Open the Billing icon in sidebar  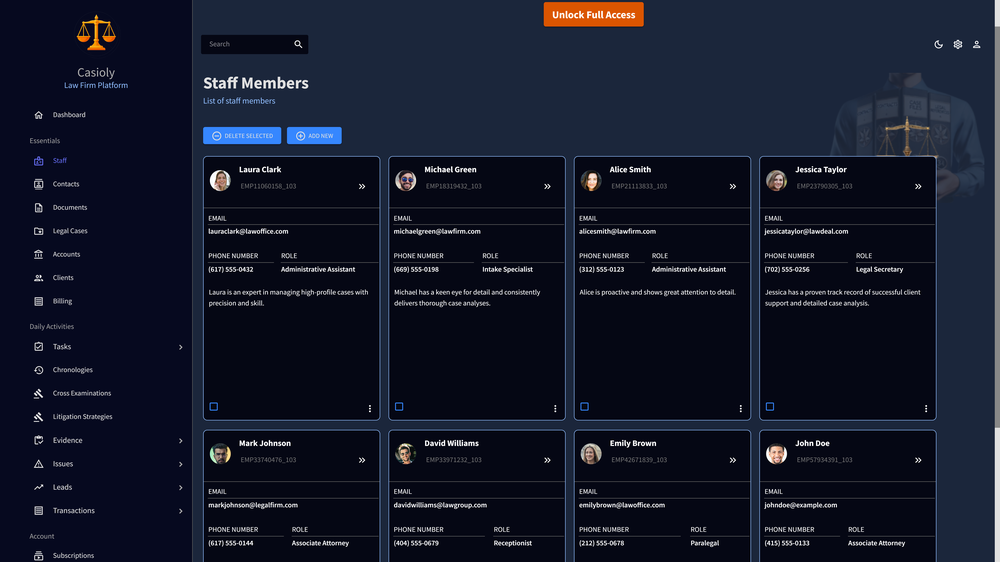(38, 301)
